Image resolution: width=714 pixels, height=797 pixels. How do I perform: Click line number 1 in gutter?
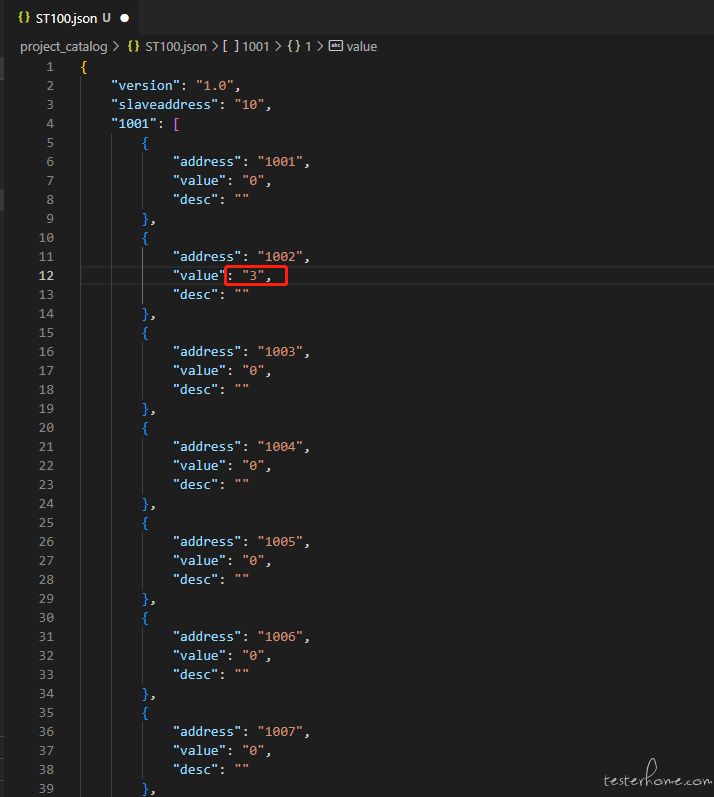pos(50,67)
